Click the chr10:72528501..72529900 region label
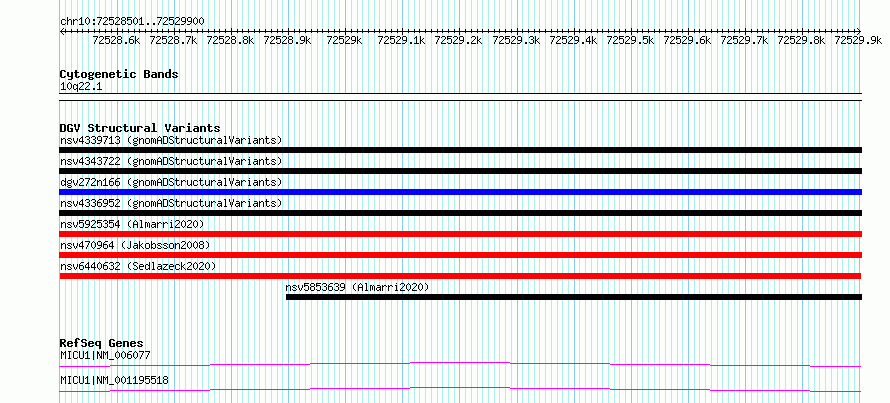 point(132,22)
